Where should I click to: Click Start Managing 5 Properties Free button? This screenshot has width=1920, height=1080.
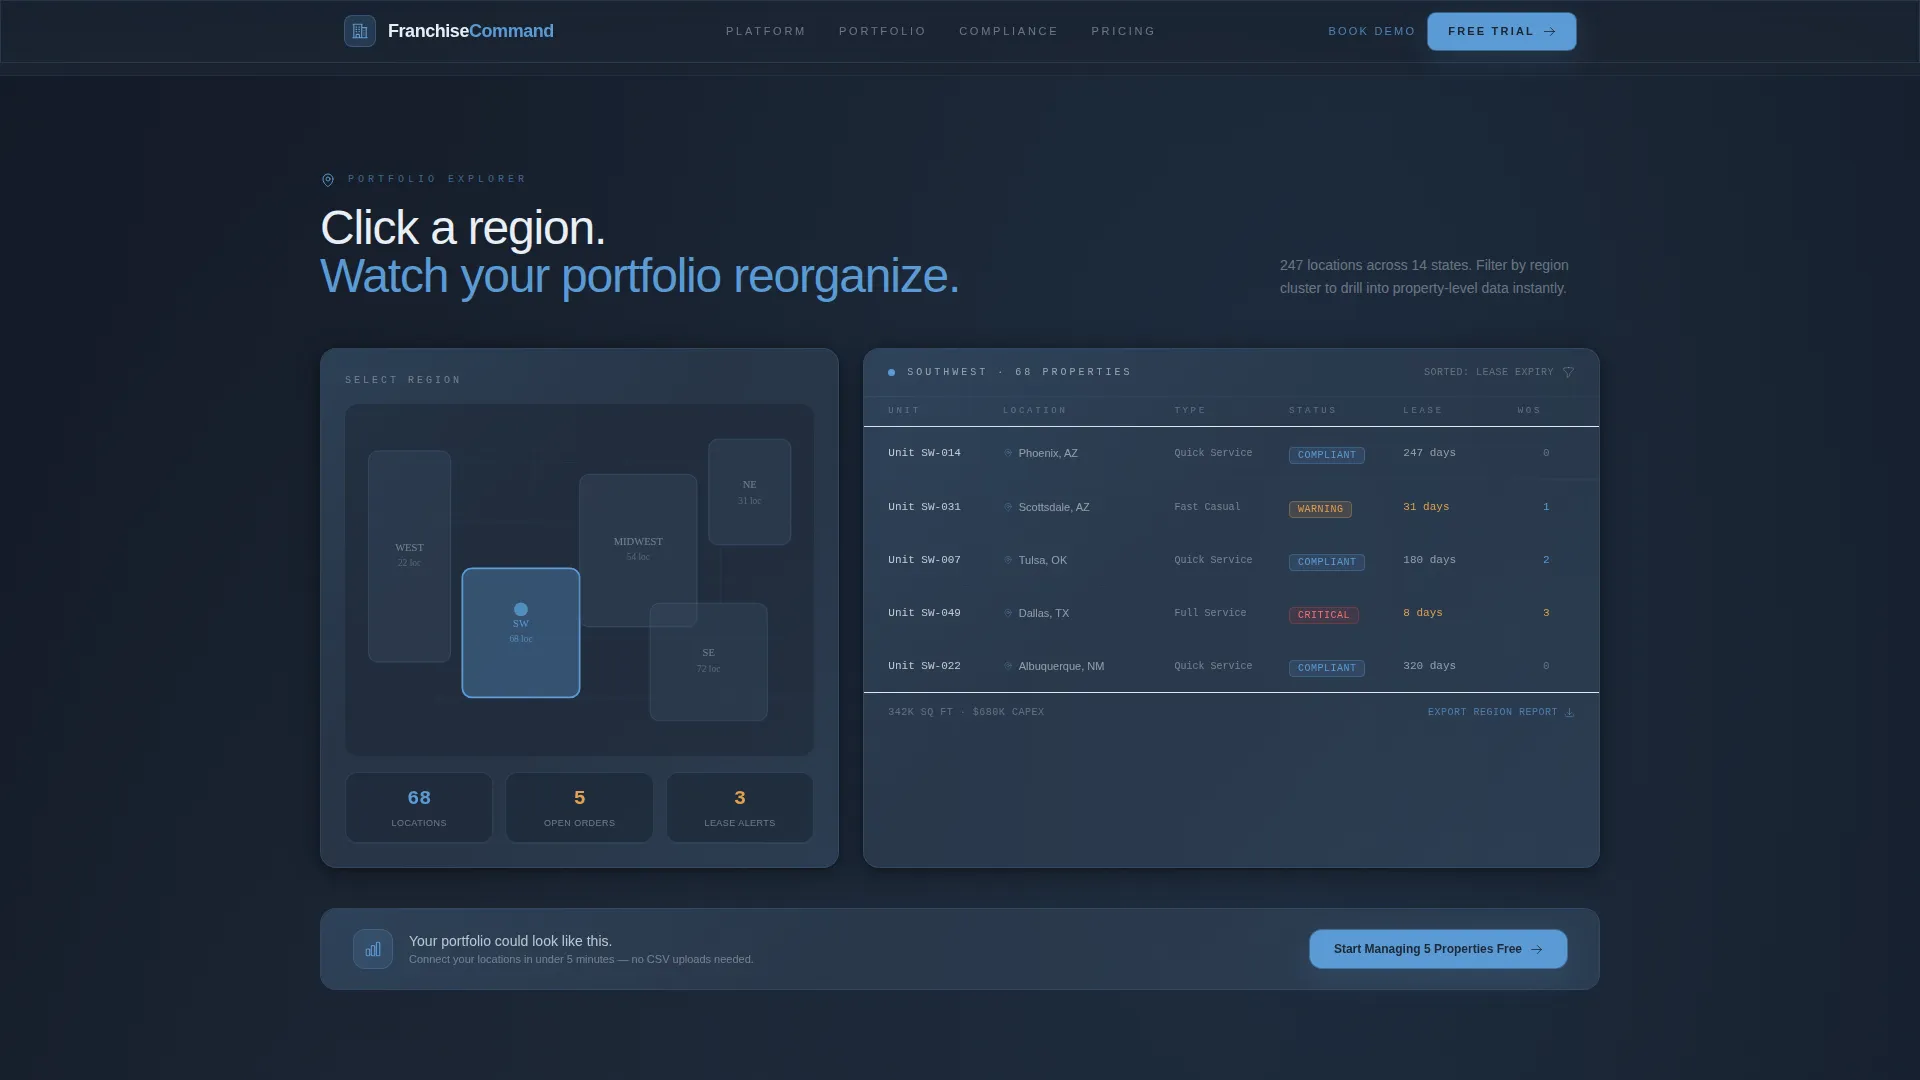tap(1438, 949)
